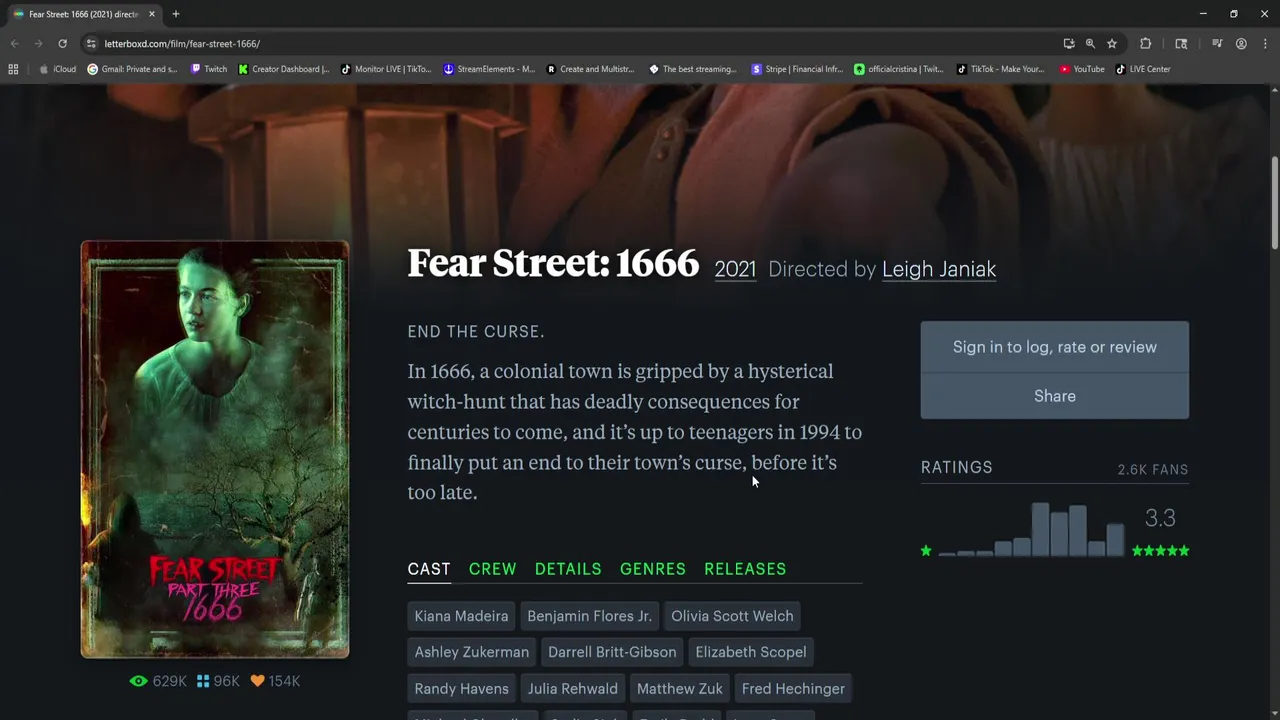
Task: Open the StreamElements bookmark
Action: [x=489, y=69]
